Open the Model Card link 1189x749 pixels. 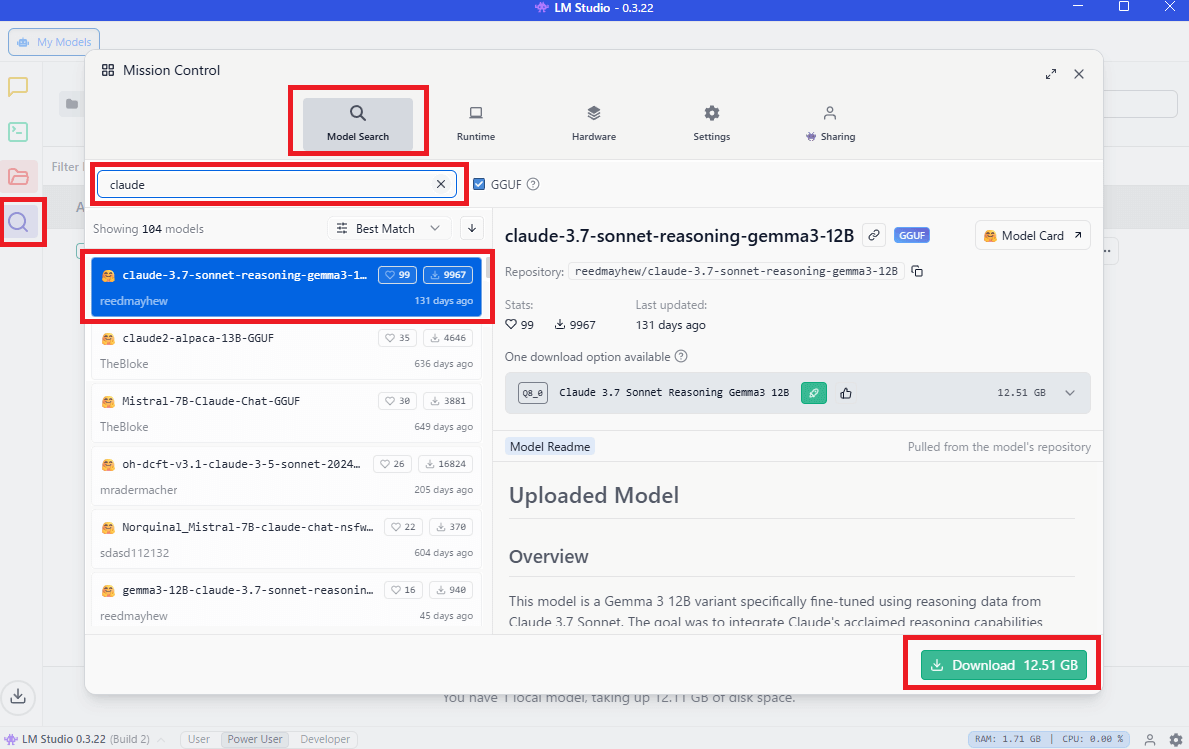coord(1033,236)
